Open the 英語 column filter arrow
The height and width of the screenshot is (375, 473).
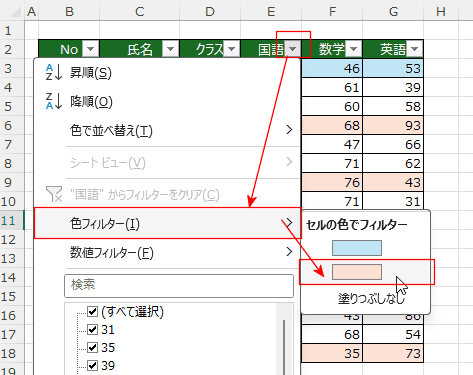415,49
